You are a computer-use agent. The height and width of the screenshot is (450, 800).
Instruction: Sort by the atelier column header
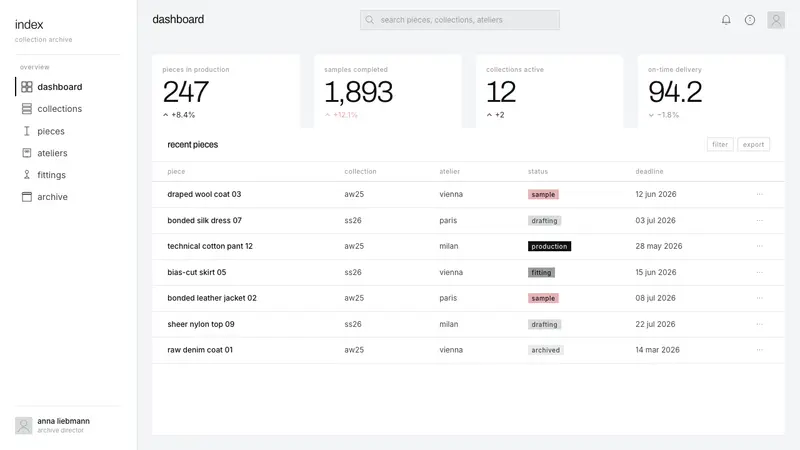449,171
